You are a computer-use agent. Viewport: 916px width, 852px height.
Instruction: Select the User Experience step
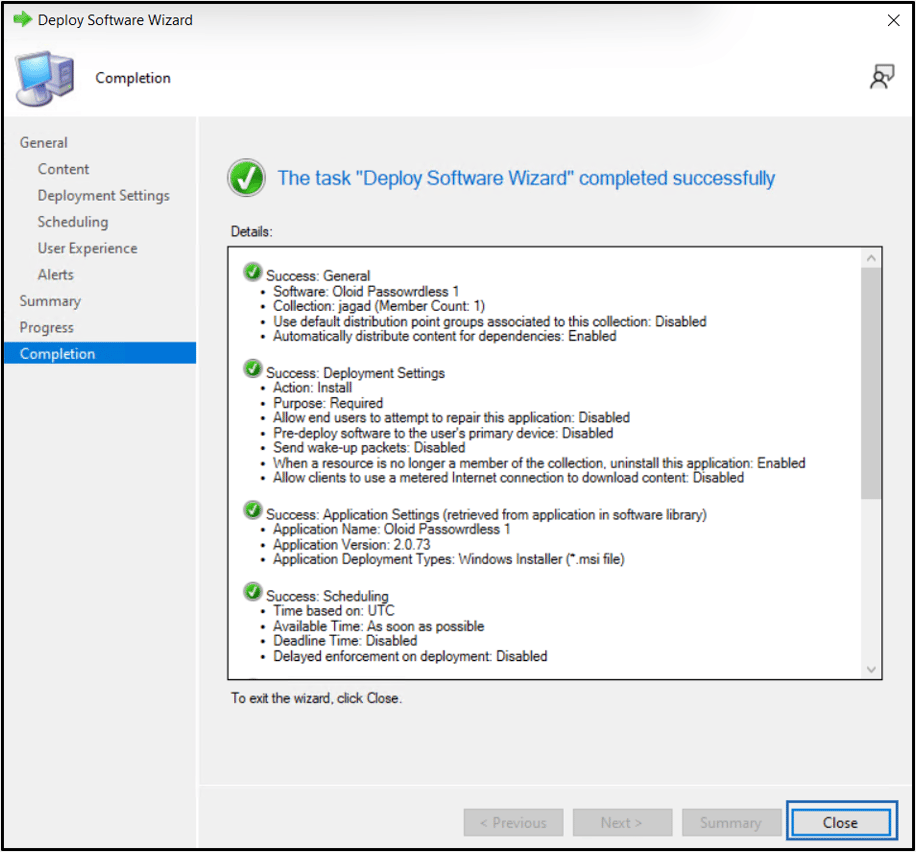click(x=87, y=248)
